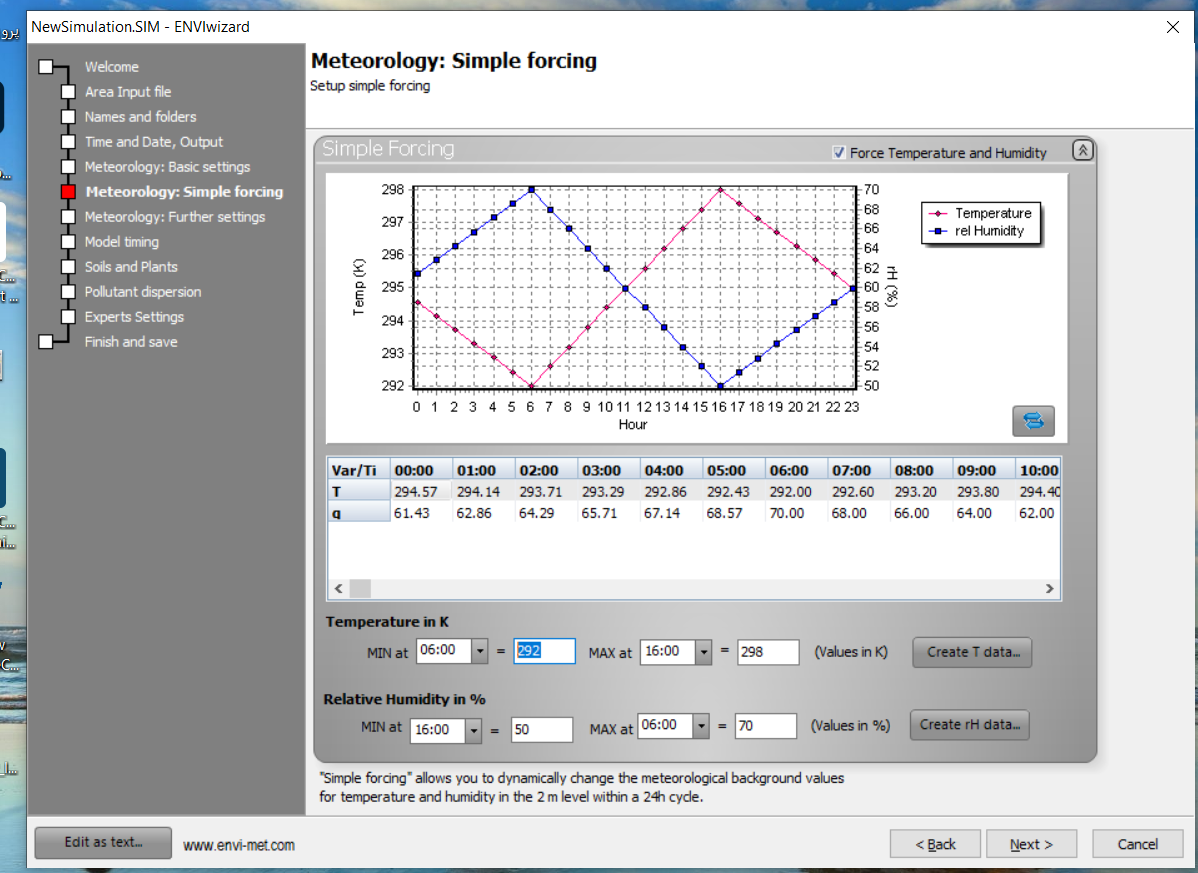
Task: Click humidity cell 70.00 at 06:00
Action: (x=796, y=513)
